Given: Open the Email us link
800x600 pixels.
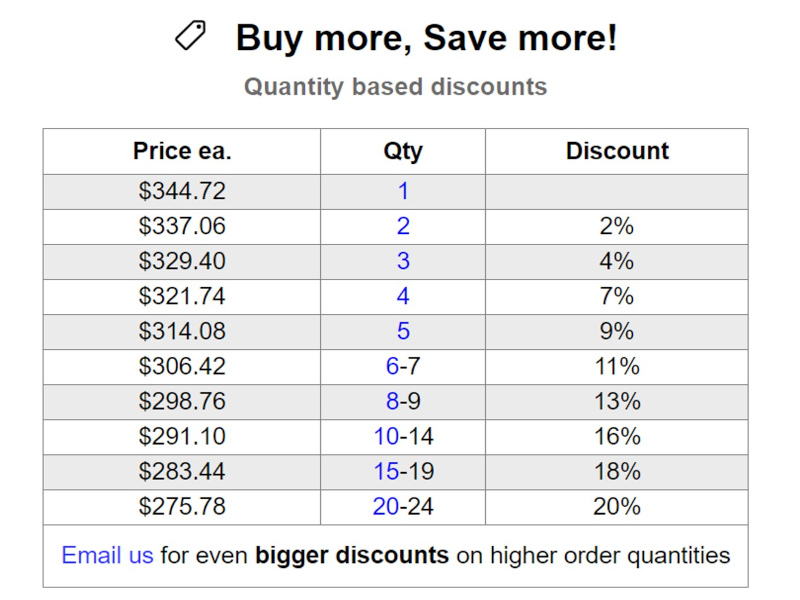Looking at the screenshot, I should (x=107, y=555).
